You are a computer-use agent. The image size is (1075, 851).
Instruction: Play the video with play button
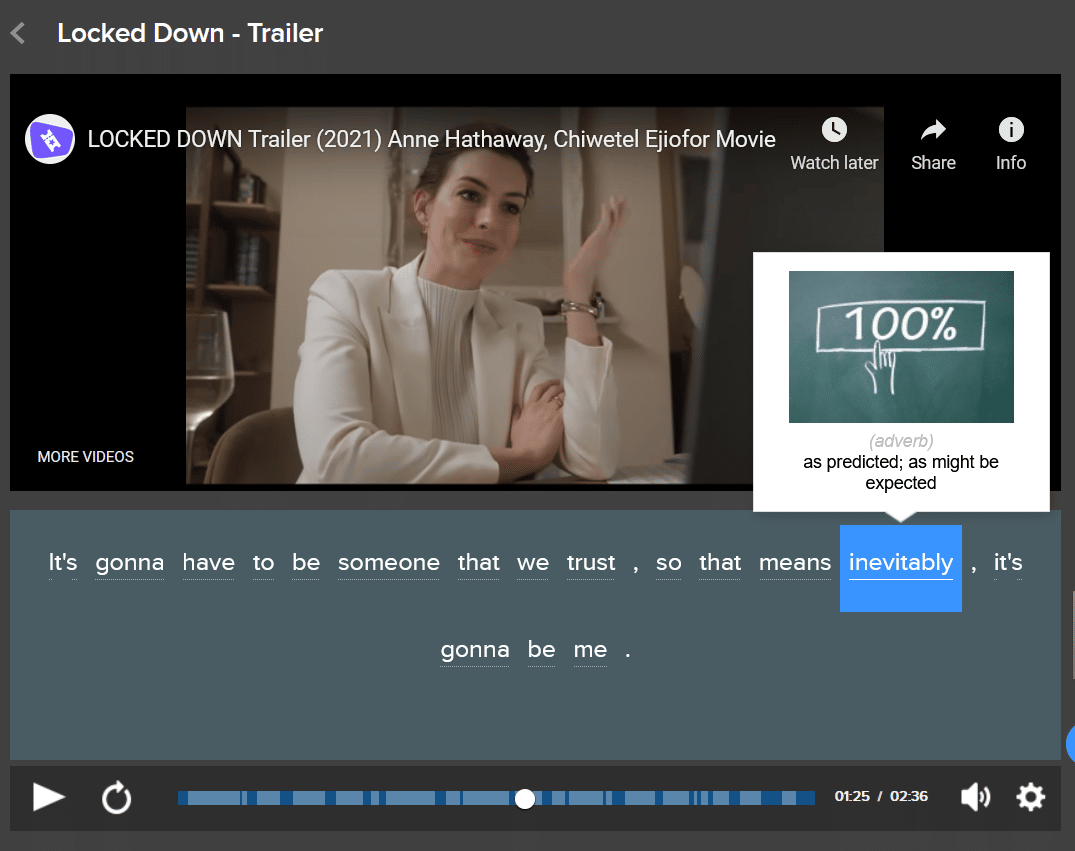(x=48, y=797)
